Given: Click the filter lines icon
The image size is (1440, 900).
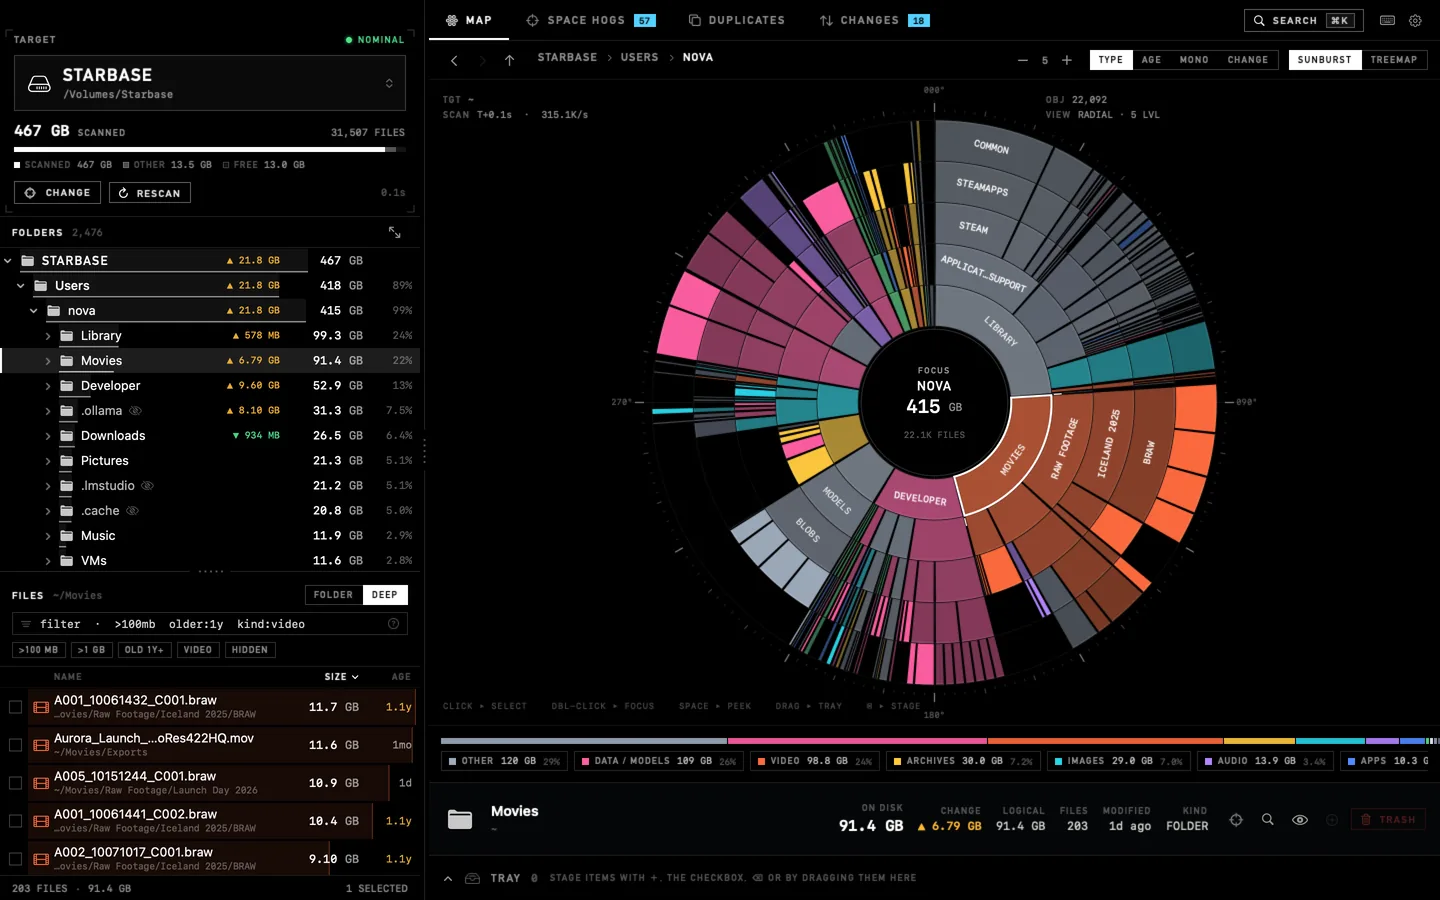Looking at the screenshot, I should tap(26, 624).
